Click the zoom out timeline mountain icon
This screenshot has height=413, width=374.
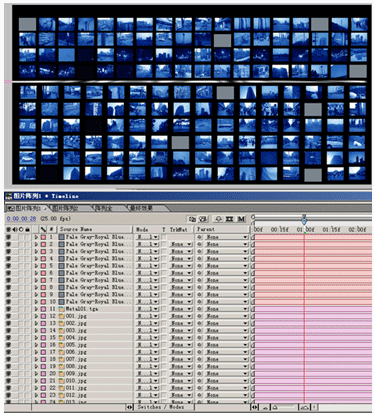click(x=265, y=407)
